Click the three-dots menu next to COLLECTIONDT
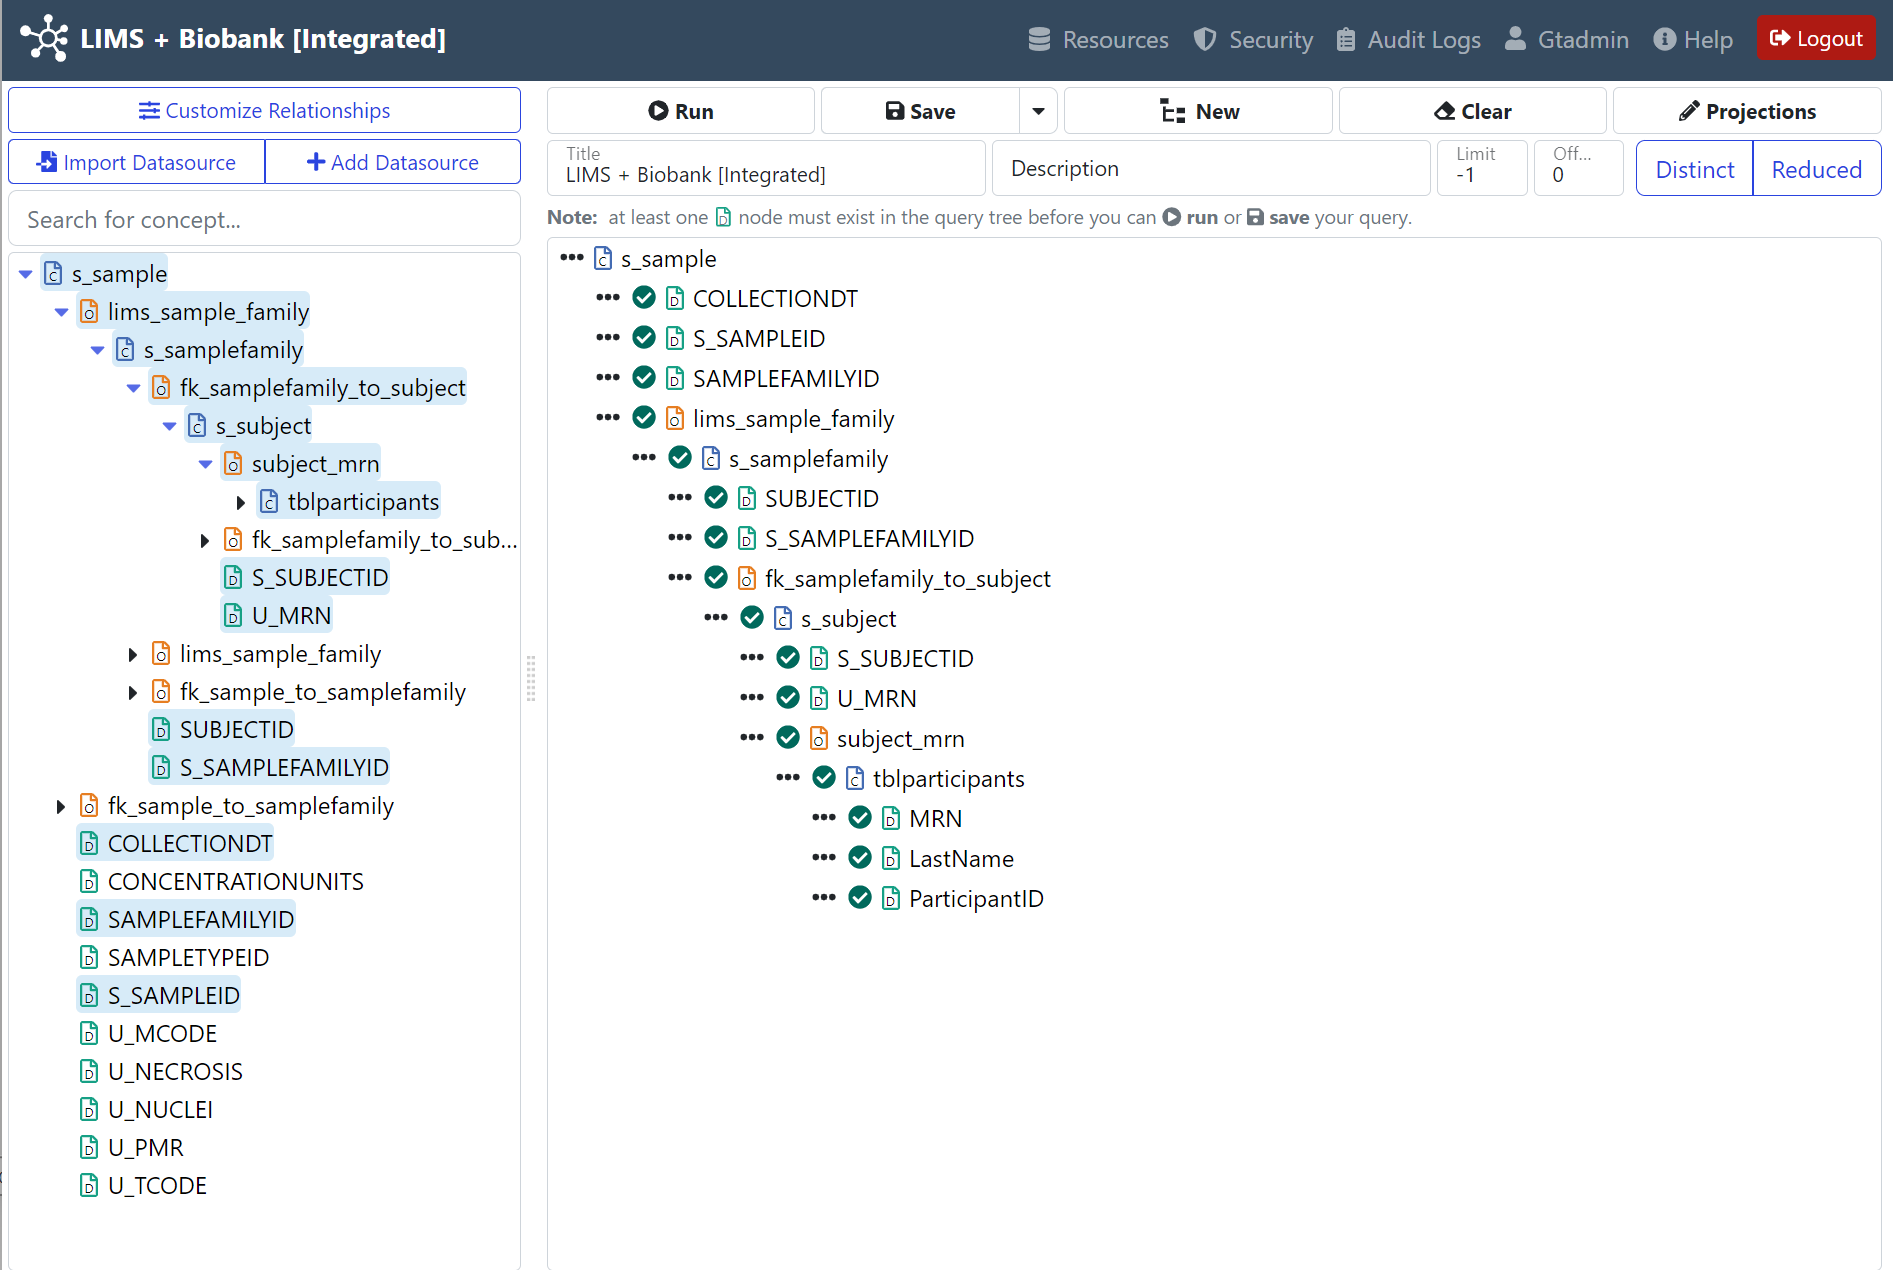Viewport: 1893px width, 1270px height. pyautogui.click(x=607, y=298)
